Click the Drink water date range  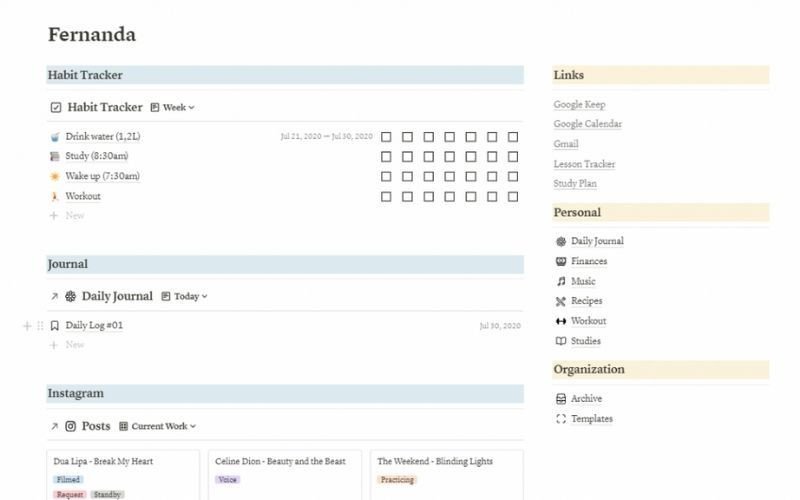pos(327,137)
